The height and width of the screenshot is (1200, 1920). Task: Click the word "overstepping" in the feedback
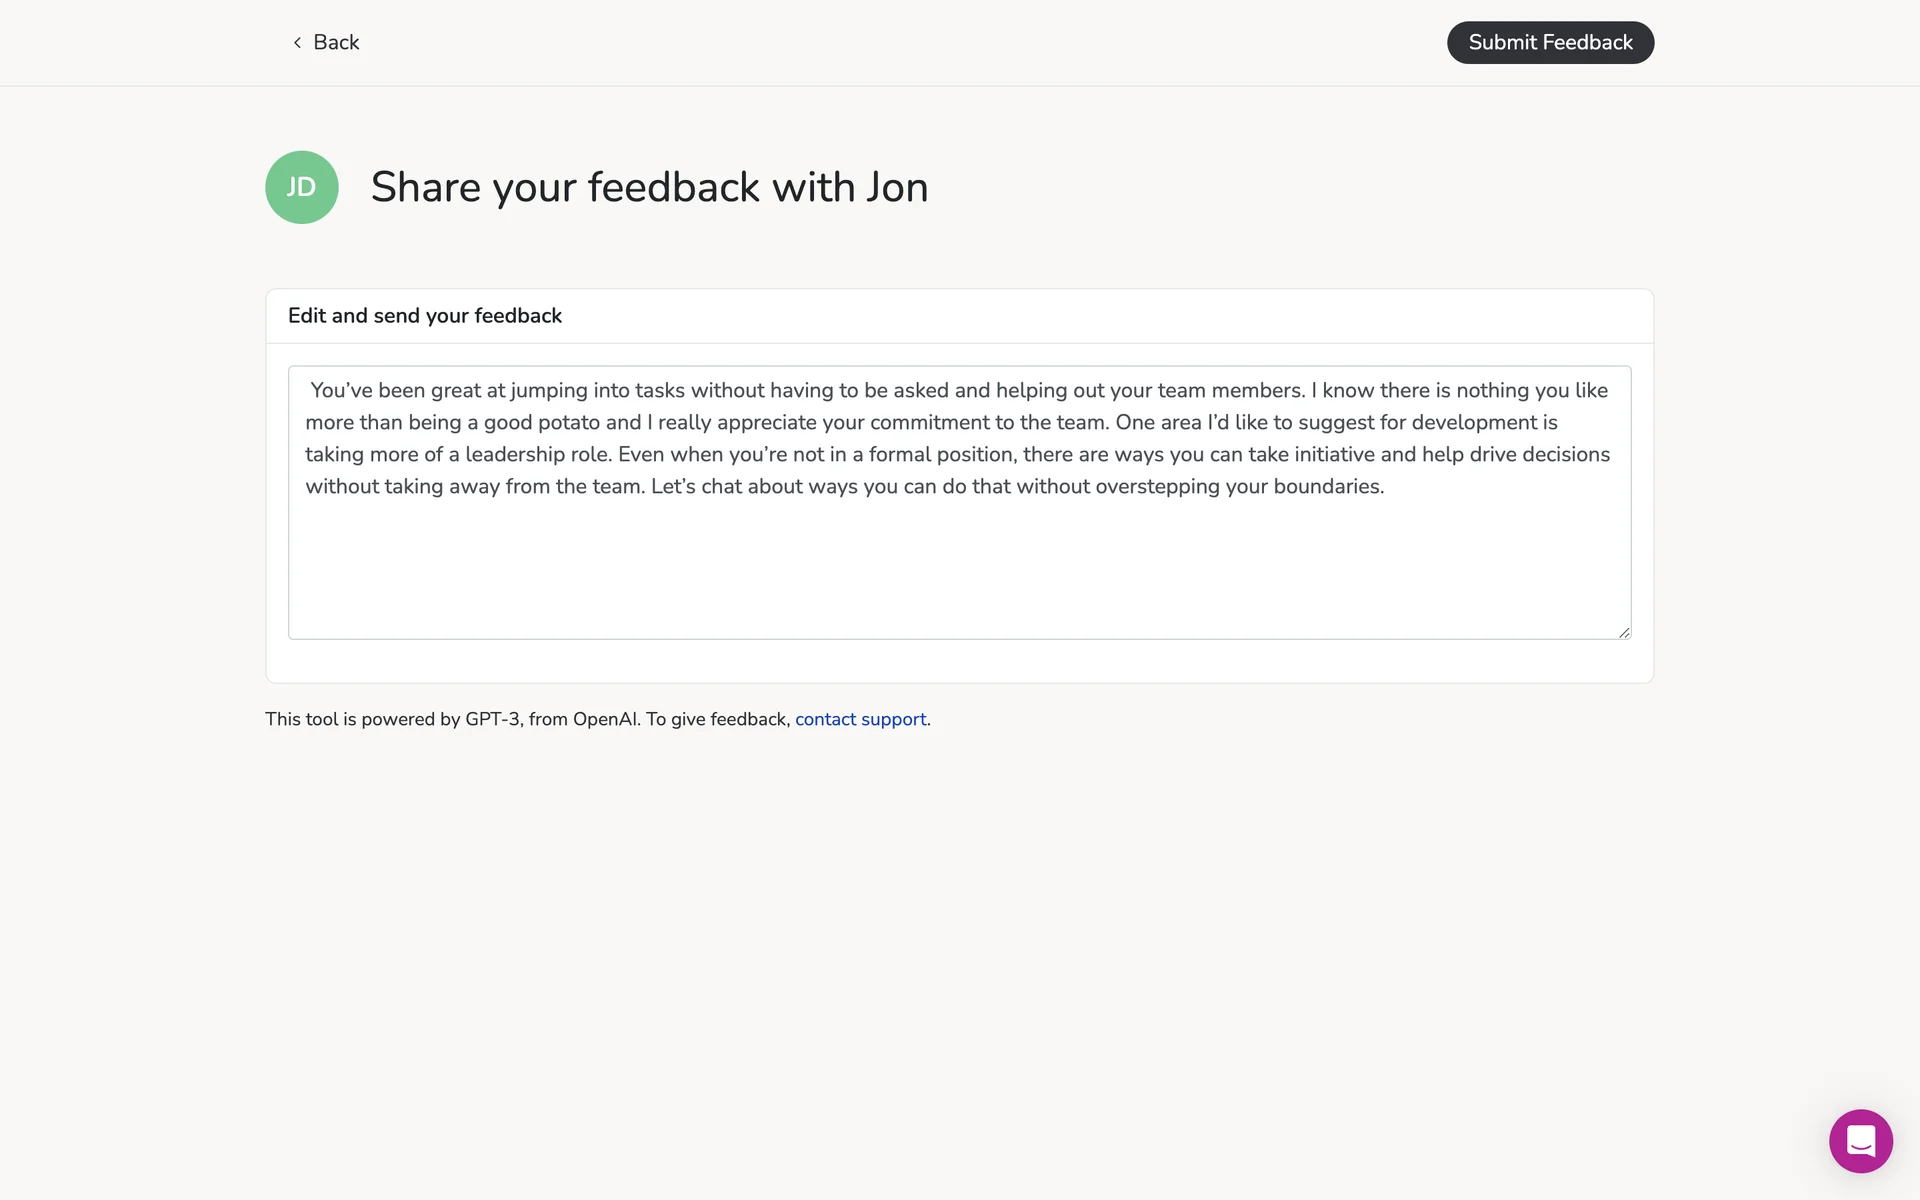1157,486
